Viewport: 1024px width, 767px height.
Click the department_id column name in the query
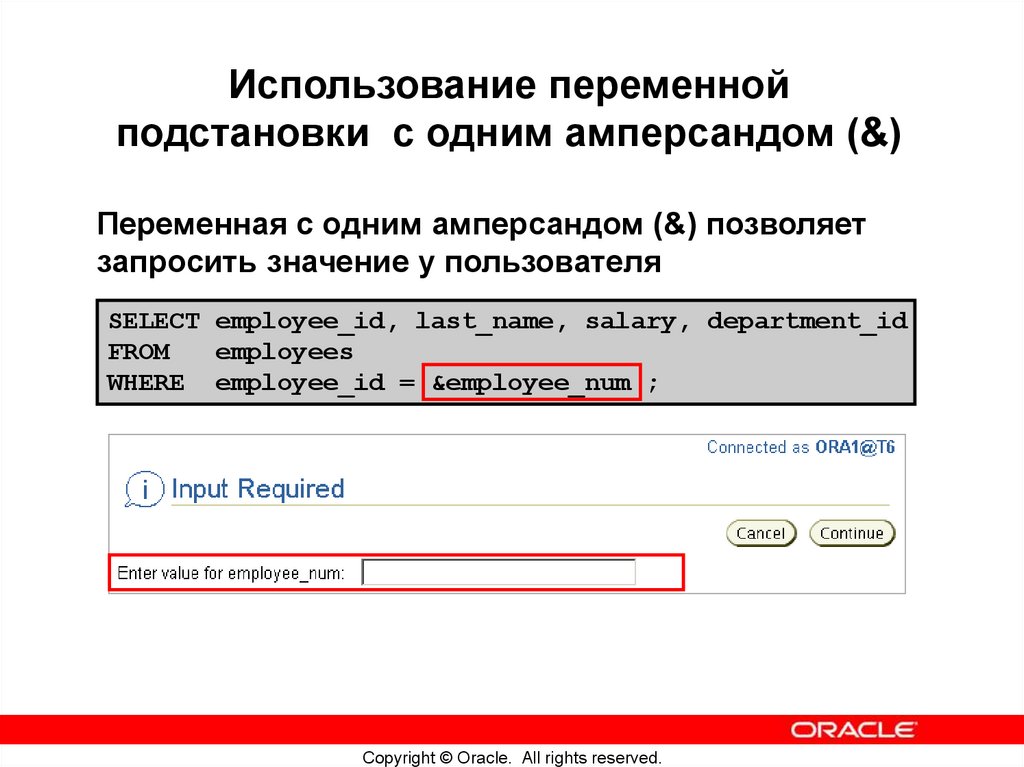coord(807,320)
